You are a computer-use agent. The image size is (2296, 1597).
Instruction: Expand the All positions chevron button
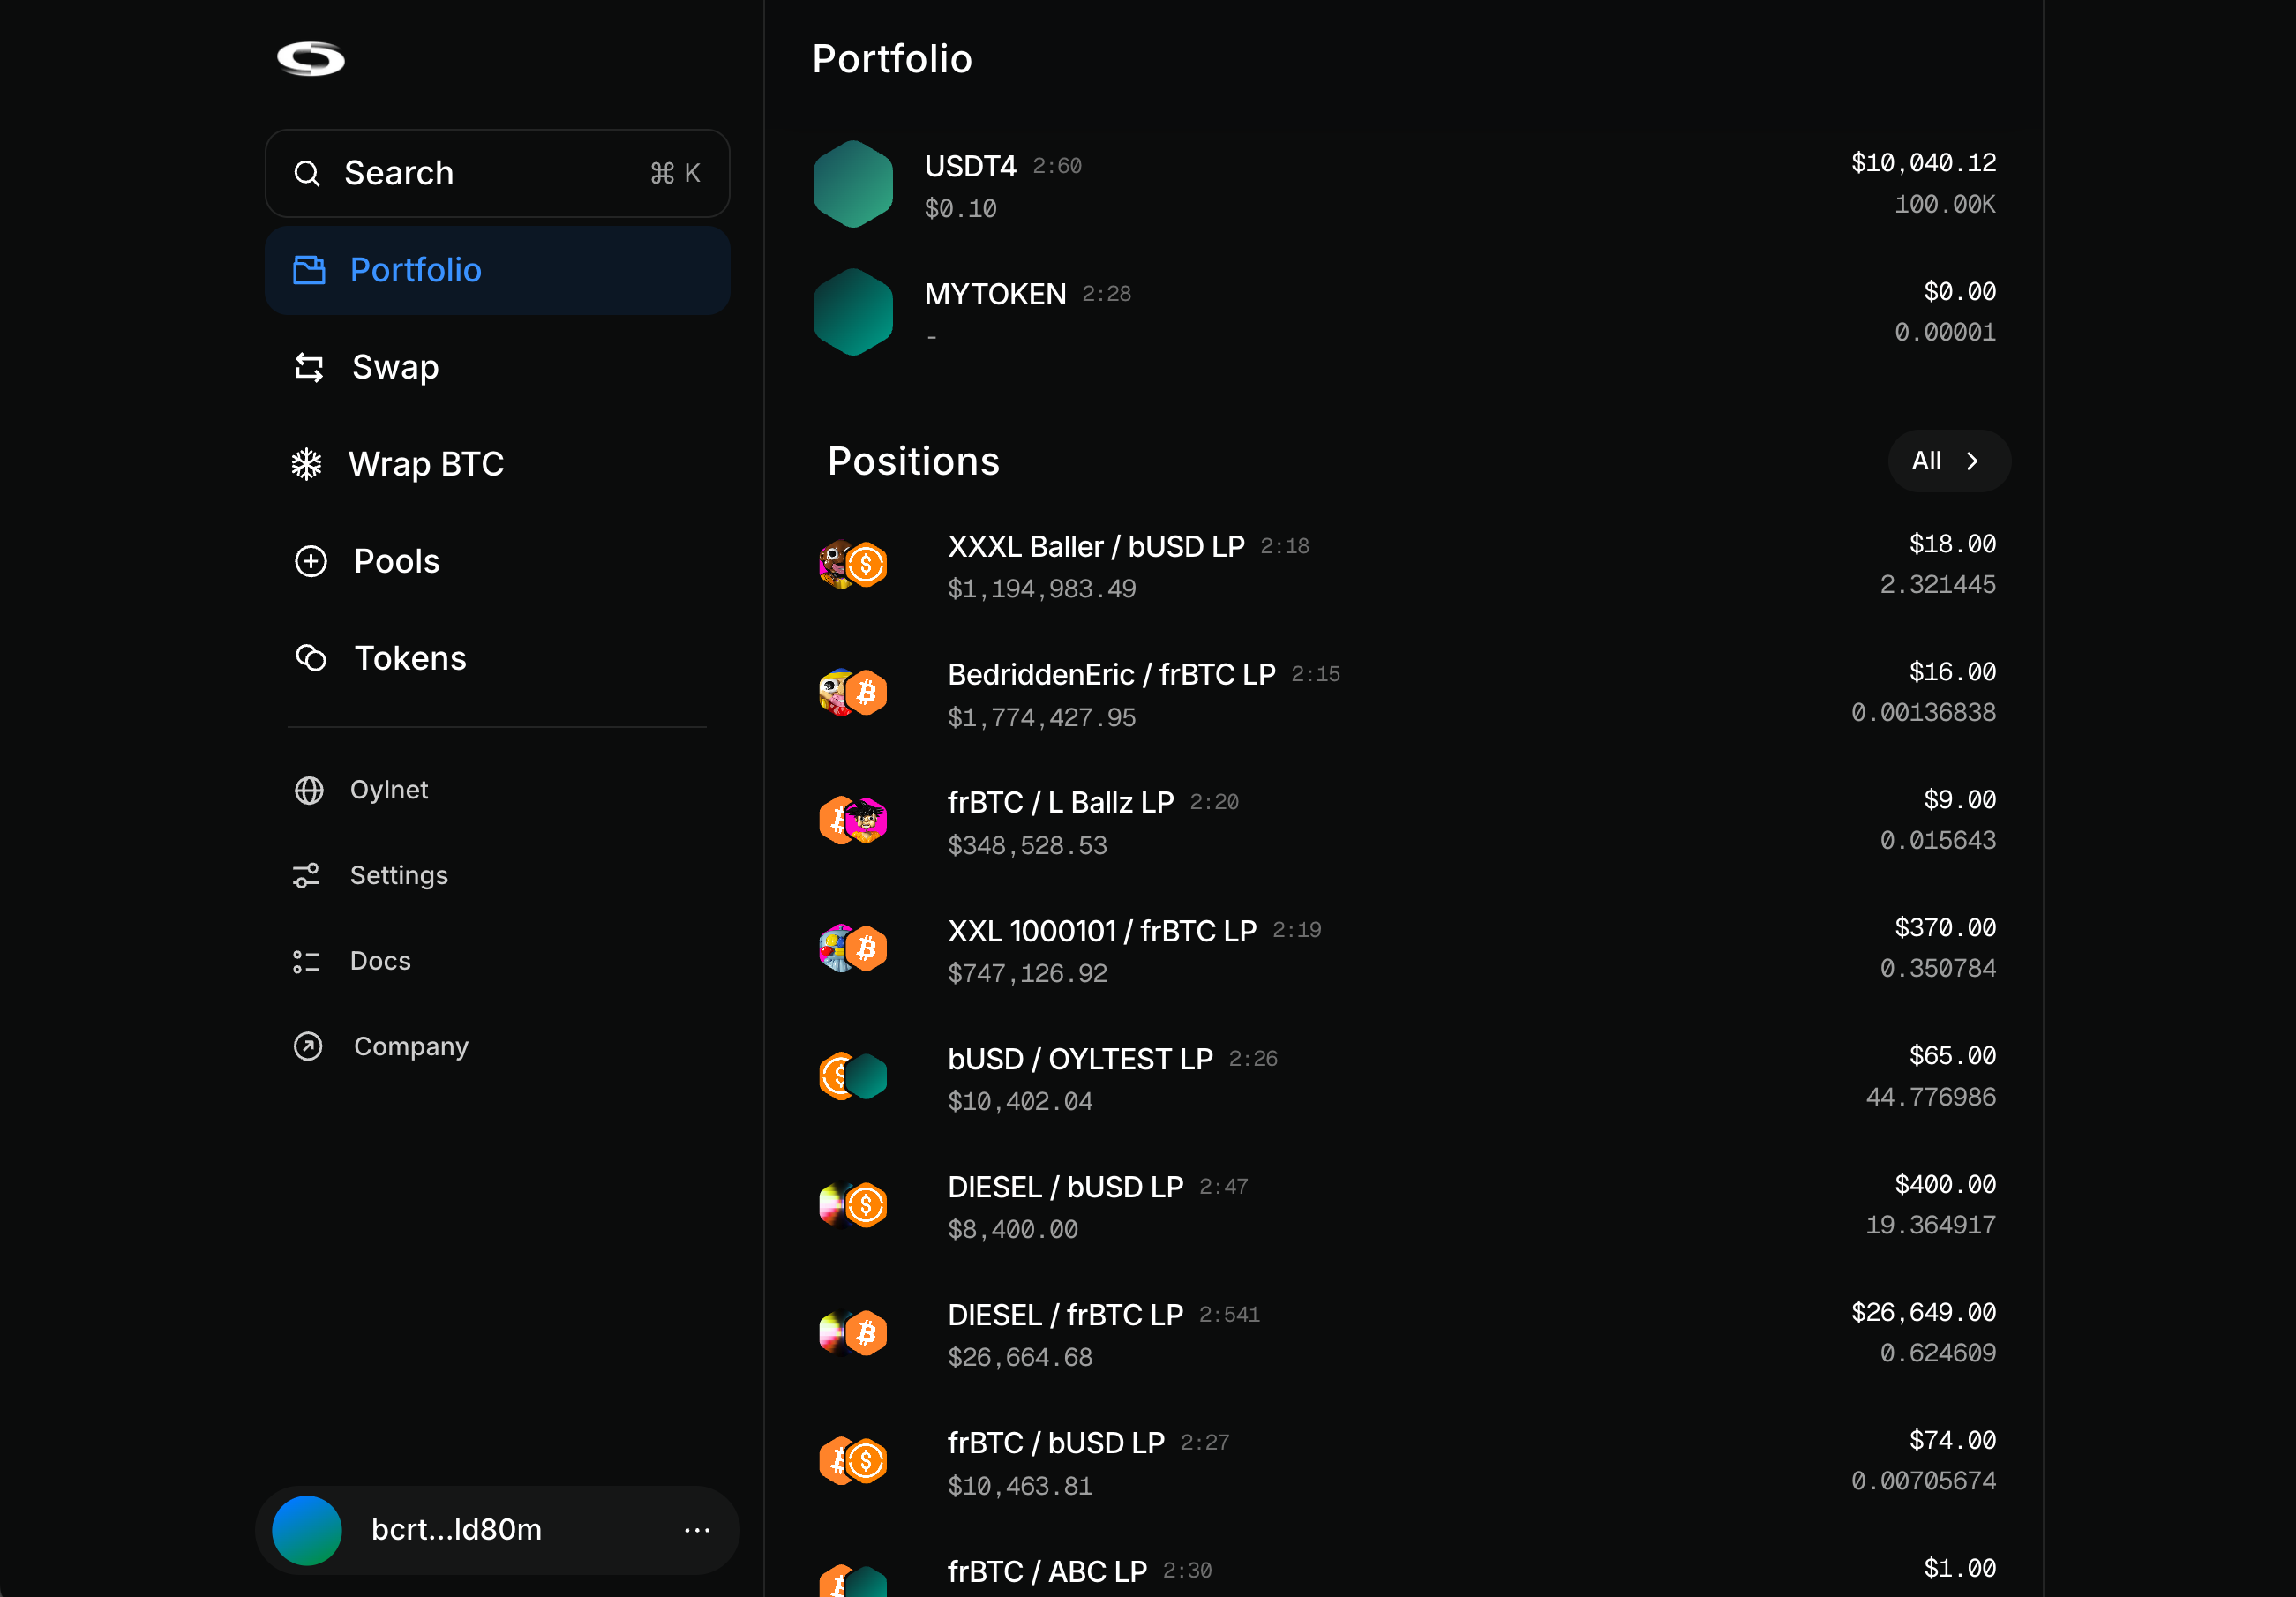1948,461
